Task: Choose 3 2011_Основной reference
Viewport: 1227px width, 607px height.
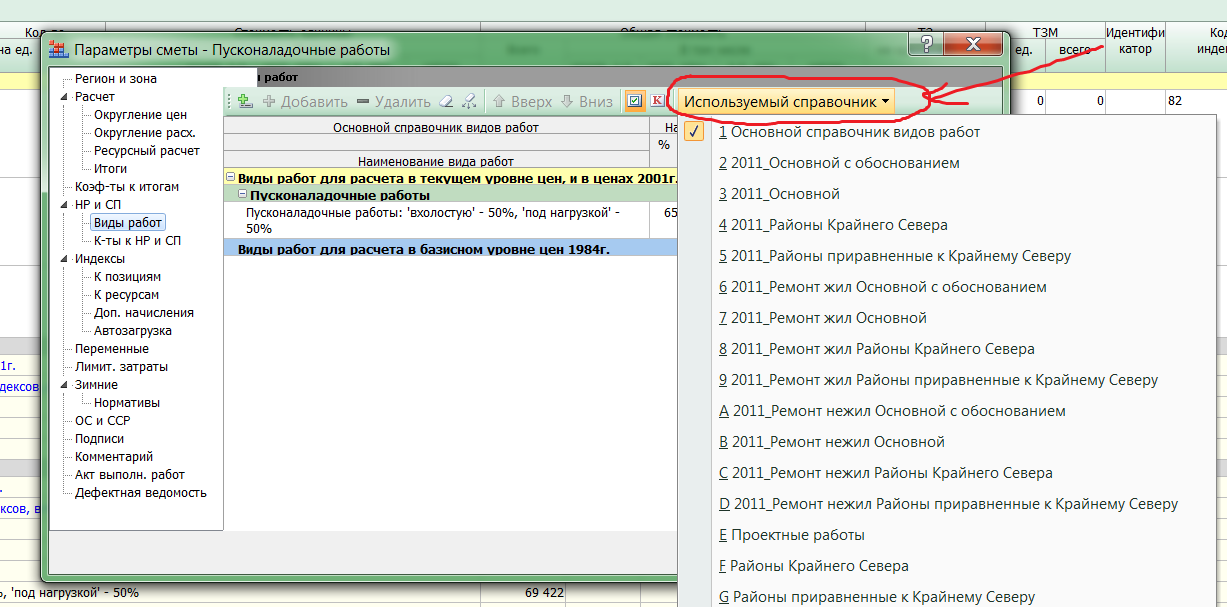Action: point(779,194)
